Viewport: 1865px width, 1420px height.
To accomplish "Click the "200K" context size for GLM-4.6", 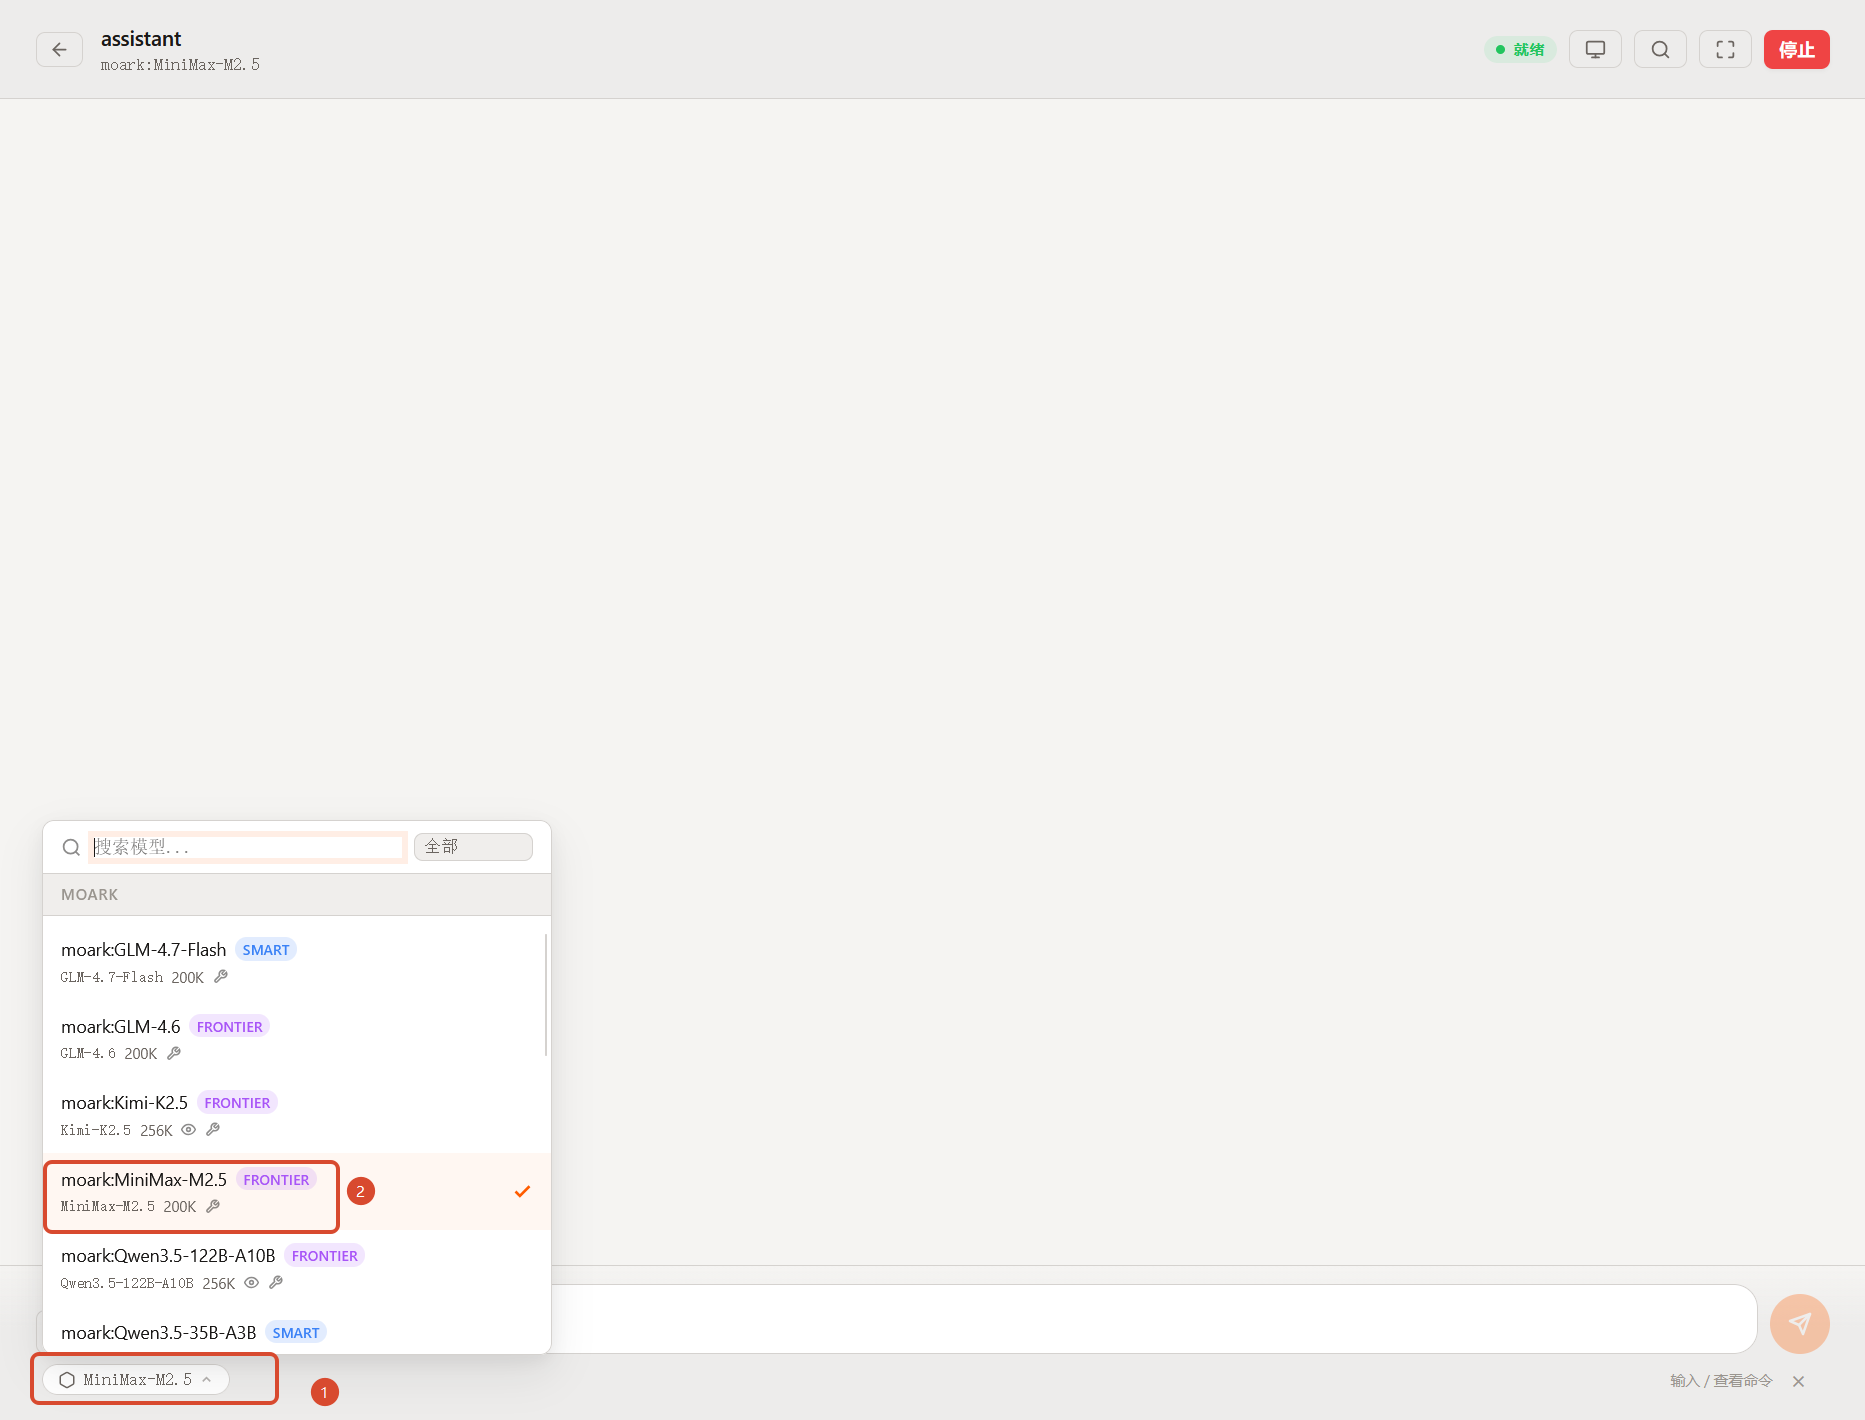I will [141, 1054].
